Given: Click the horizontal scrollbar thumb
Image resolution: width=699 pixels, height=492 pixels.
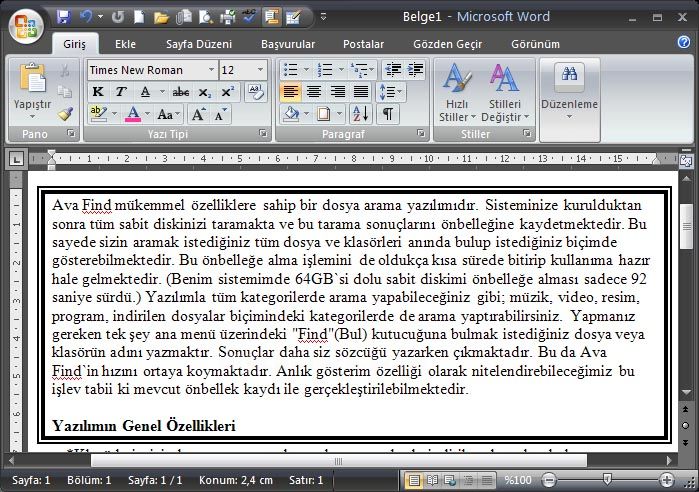Looking at the screenshot, I should [339, 461].
